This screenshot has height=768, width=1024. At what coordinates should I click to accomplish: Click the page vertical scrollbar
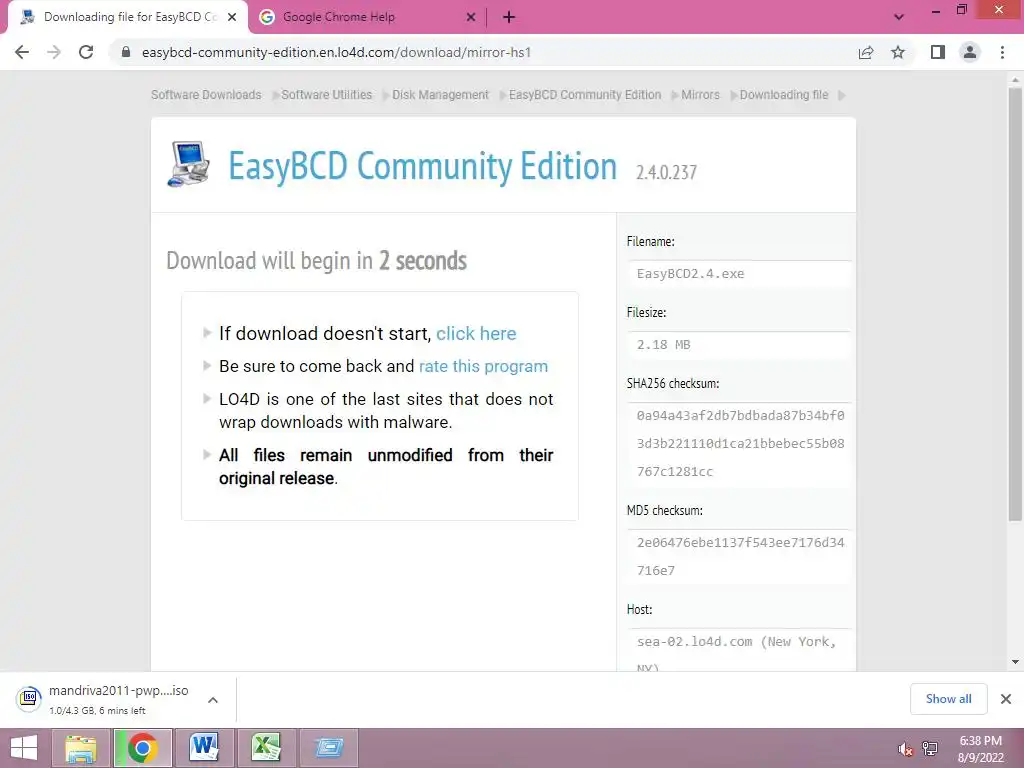coord(1015,304)
